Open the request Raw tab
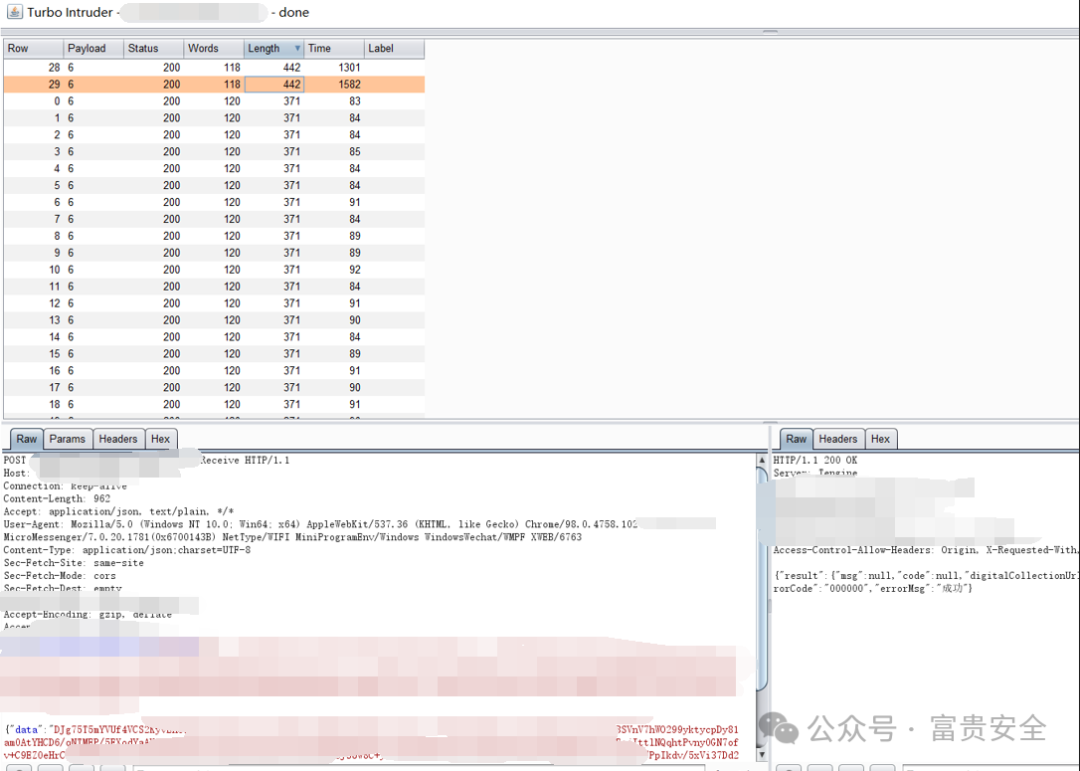This screenshot has height=771, width=1080. [27, 439]
